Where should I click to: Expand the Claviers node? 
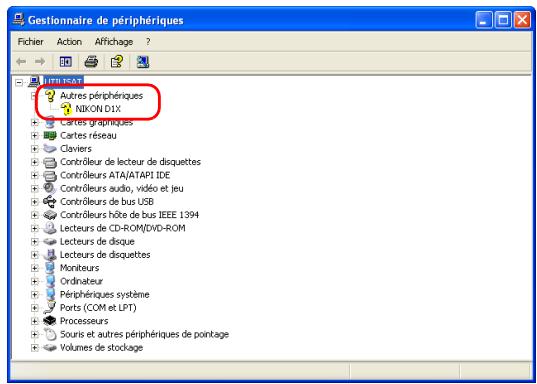point(34,149)
